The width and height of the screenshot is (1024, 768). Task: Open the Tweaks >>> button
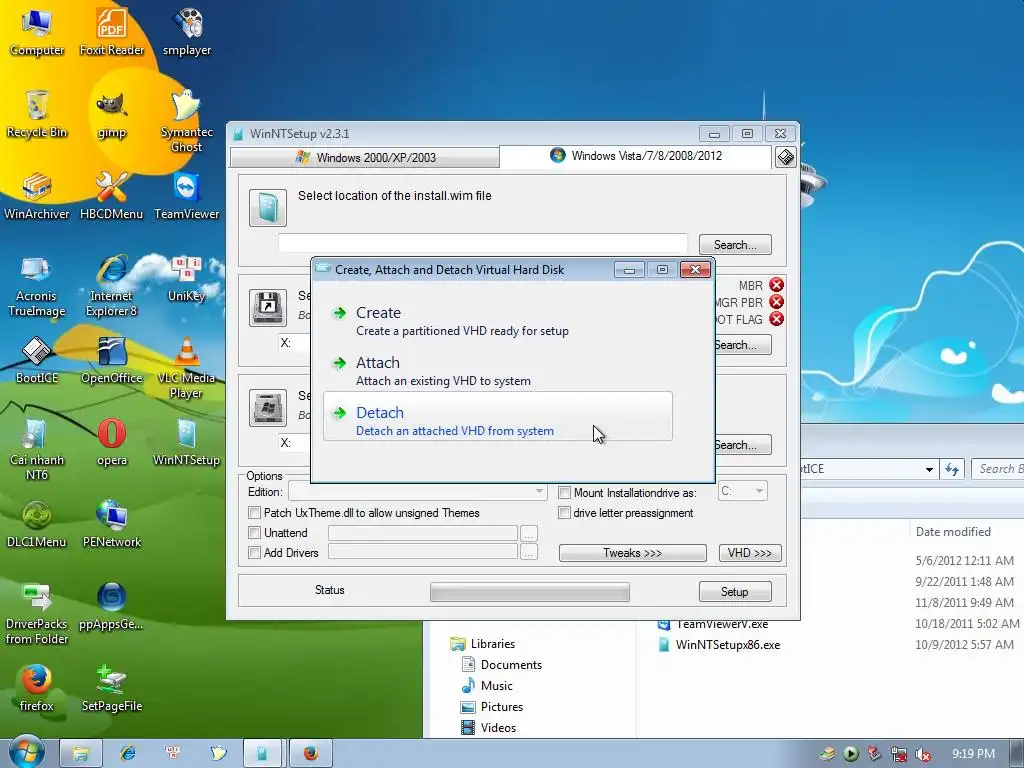pyautogui.click(x=632, y=552)
